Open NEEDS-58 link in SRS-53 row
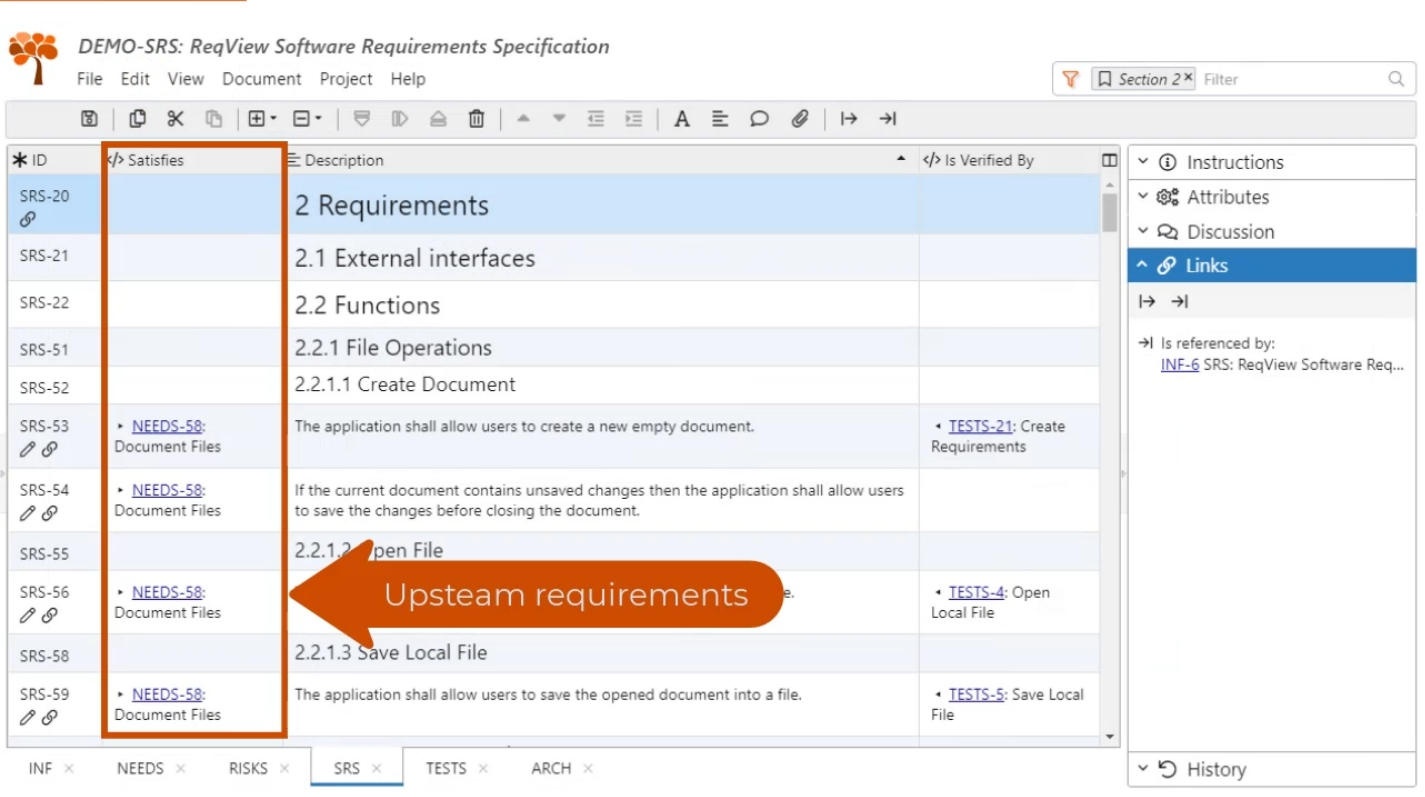This screenshot has width=1425, height=797. coord(167,426)
